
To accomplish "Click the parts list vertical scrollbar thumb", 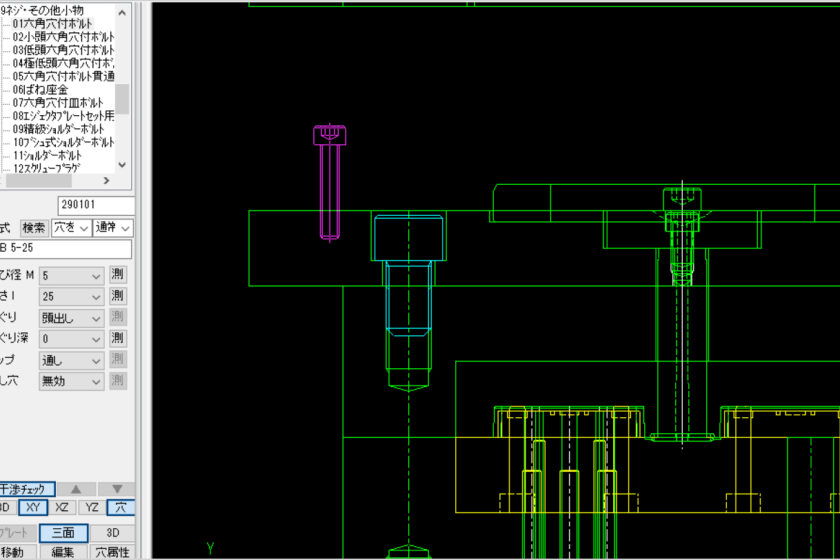I will 122,99.
